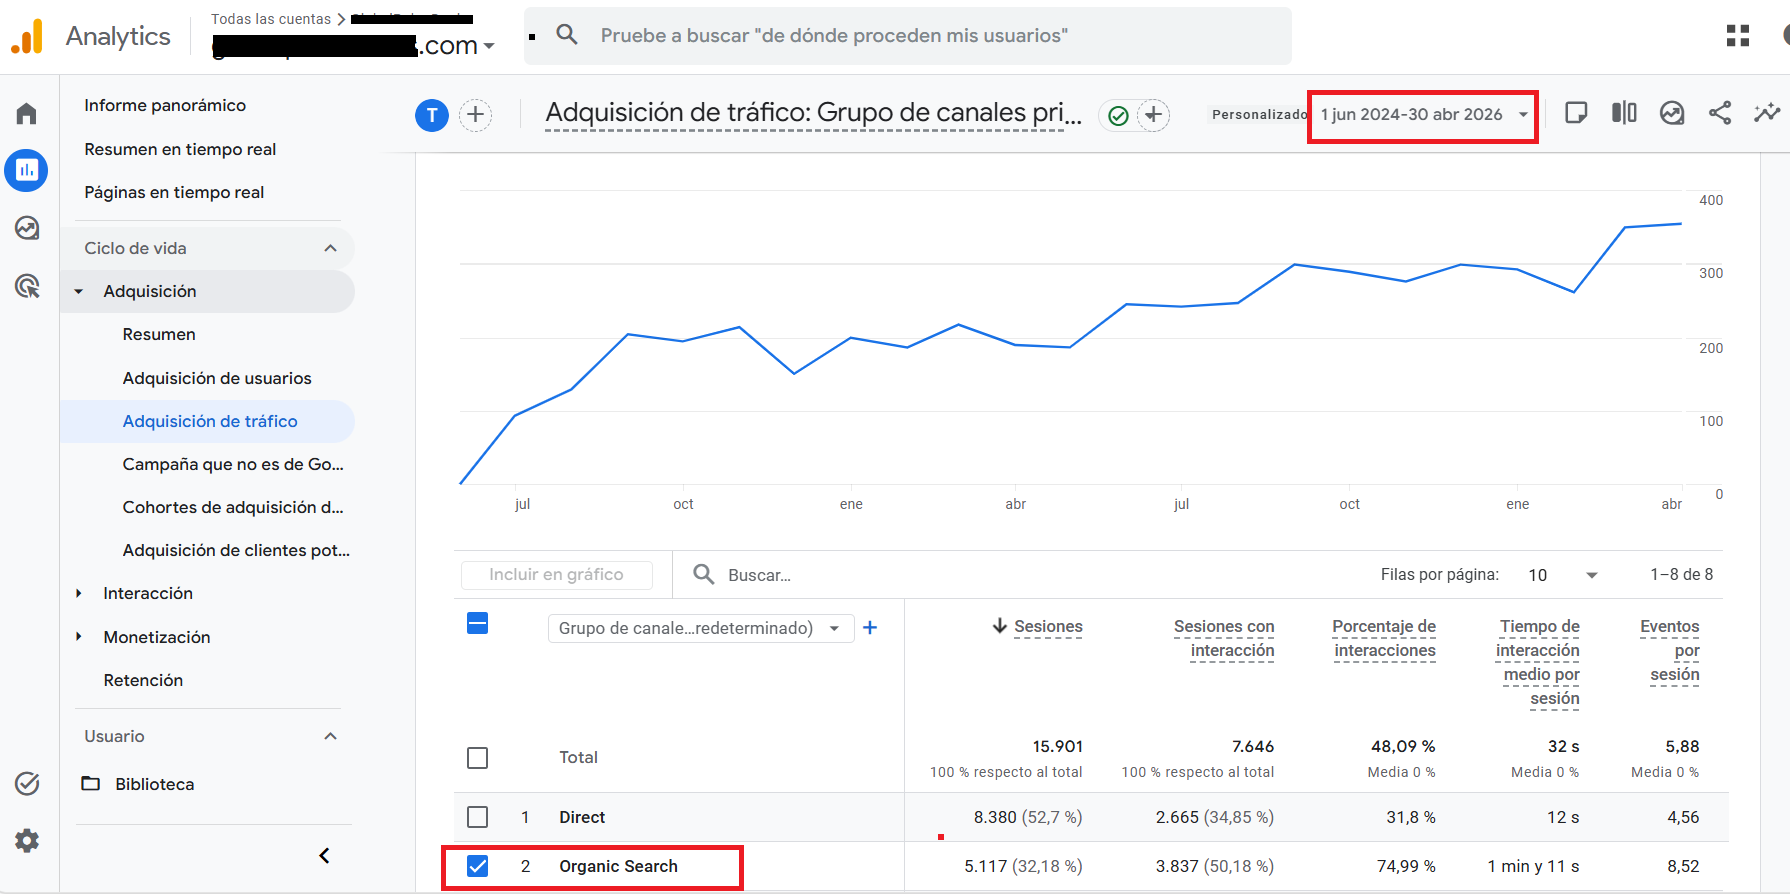Add a secondary dimension with blue plus

[870, 627]
